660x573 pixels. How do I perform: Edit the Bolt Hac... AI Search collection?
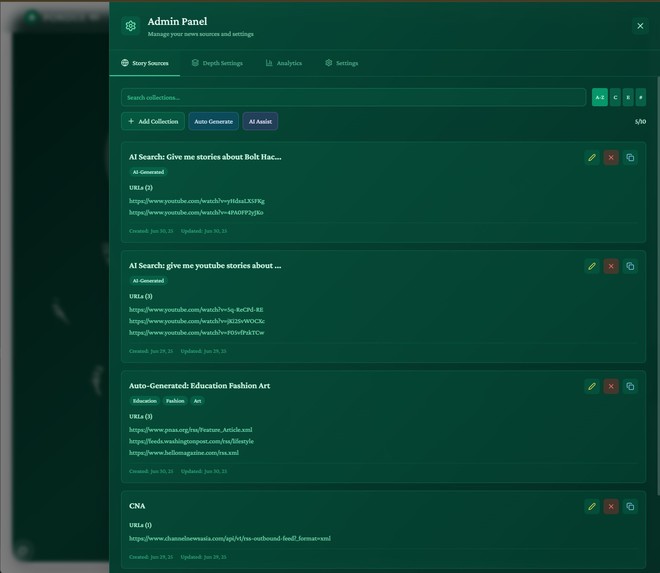coord(592,157)
